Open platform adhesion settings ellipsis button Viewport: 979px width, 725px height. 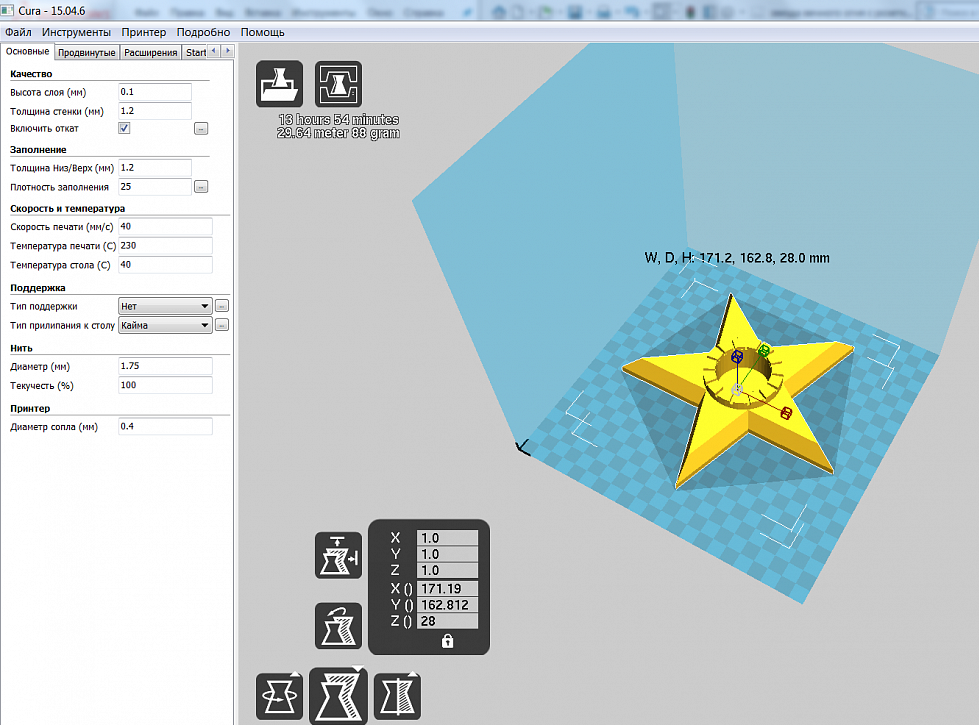point(222,325)
